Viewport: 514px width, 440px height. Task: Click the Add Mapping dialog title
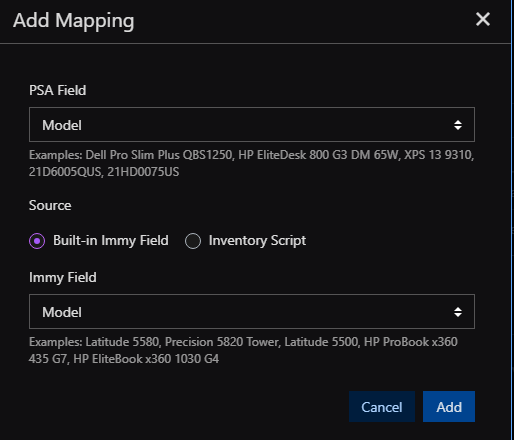(x=74, y=21)
